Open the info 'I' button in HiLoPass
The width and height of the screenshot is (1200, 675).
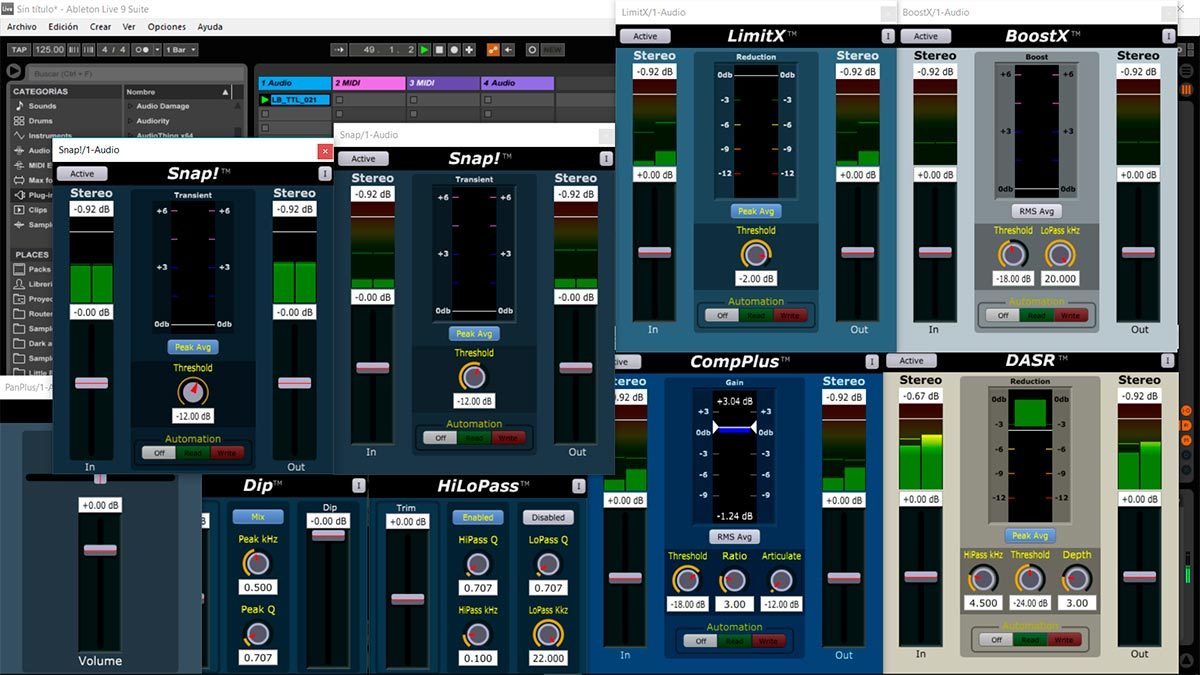[580, 486]
